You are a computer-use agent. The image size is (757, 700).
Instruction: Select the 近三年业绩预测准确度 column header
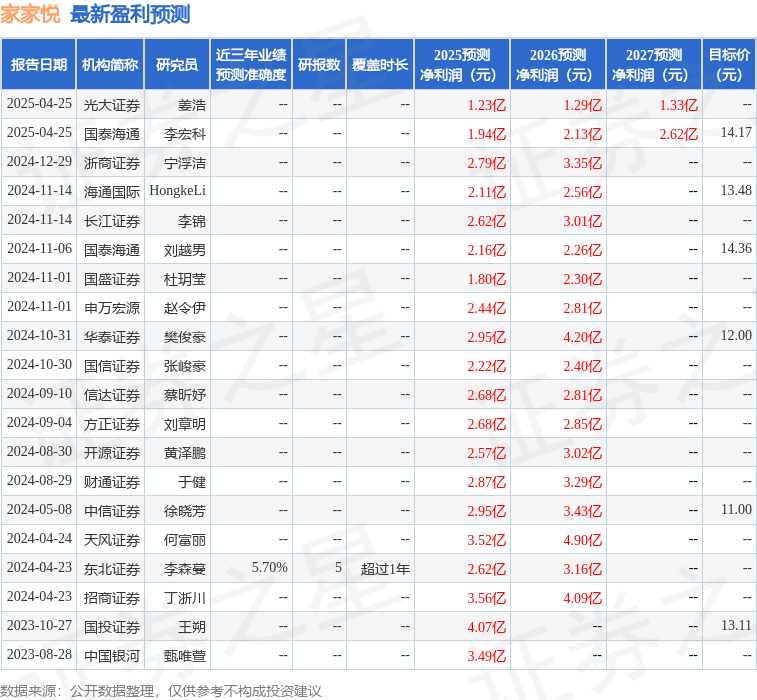click(x=251, y=65)
